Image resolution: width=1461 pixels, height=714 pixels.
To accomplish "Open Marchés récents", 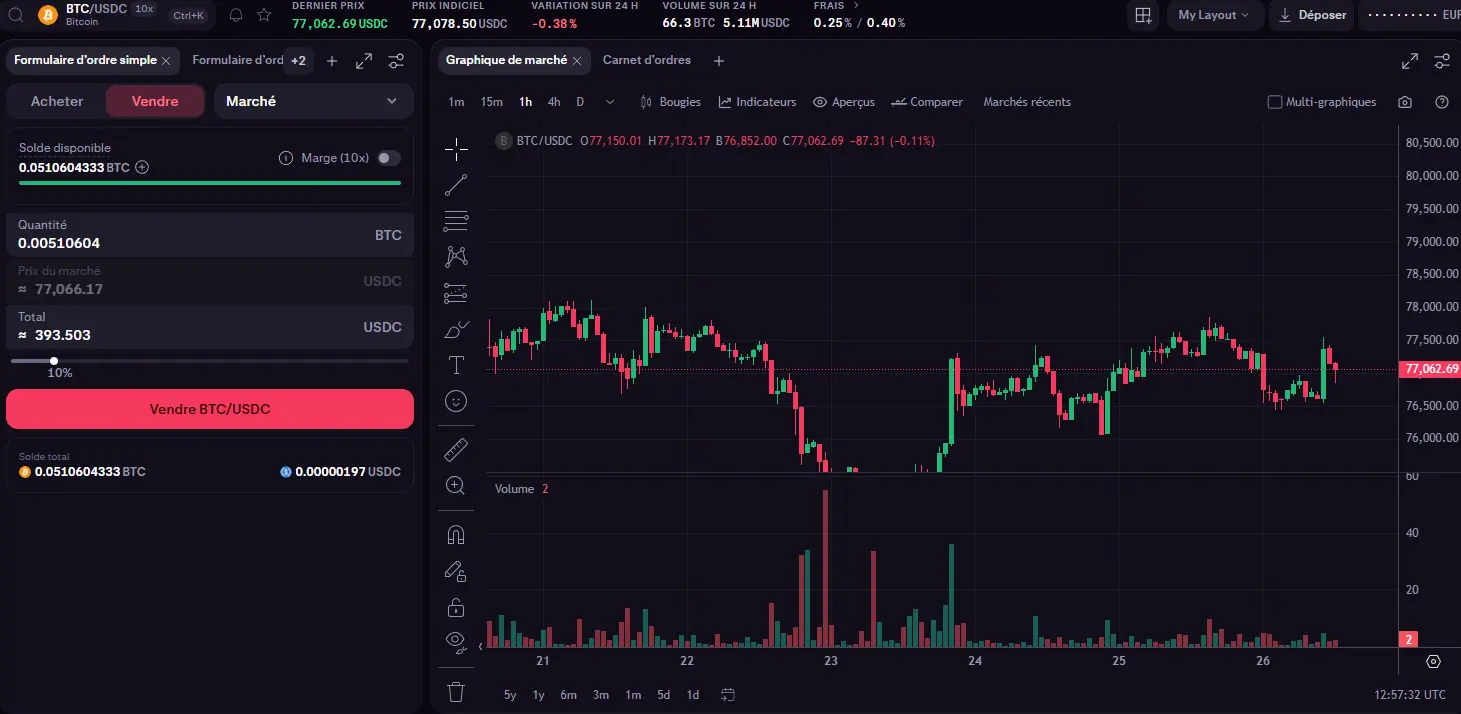I will tap(1027, 102).
